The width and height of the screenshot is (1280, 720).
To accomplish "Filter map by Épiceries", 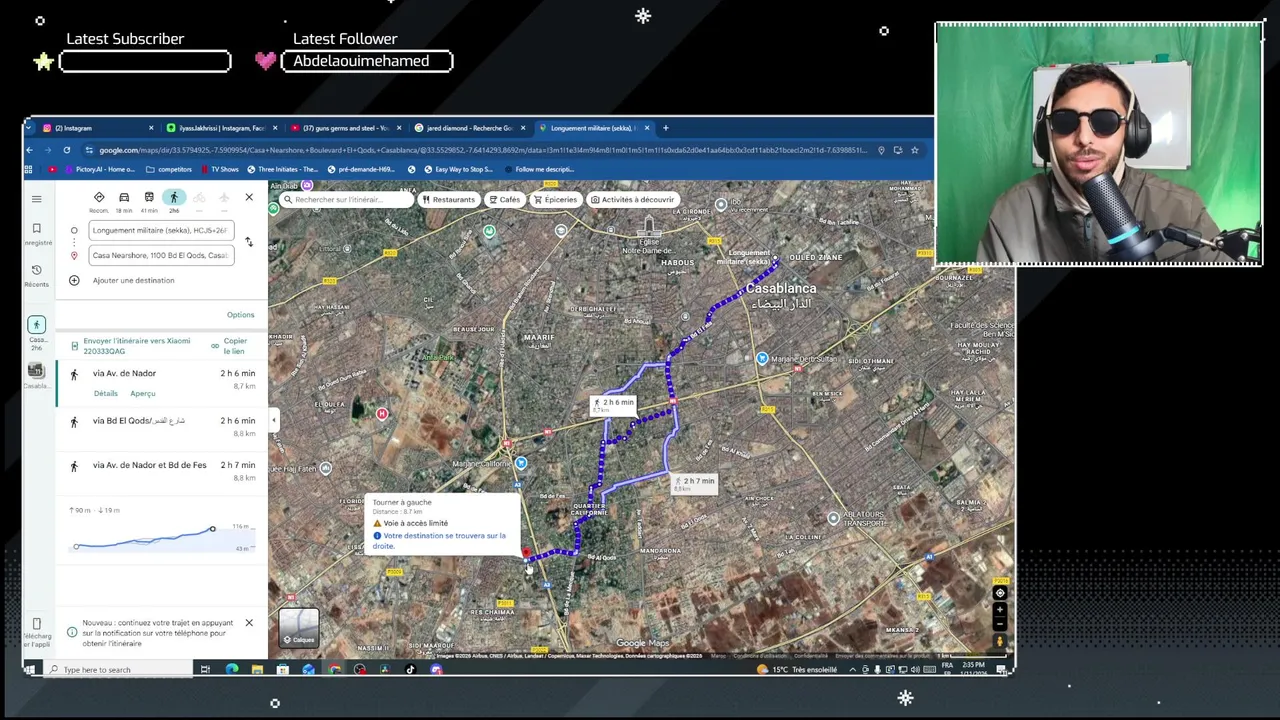I will (555, 199).
